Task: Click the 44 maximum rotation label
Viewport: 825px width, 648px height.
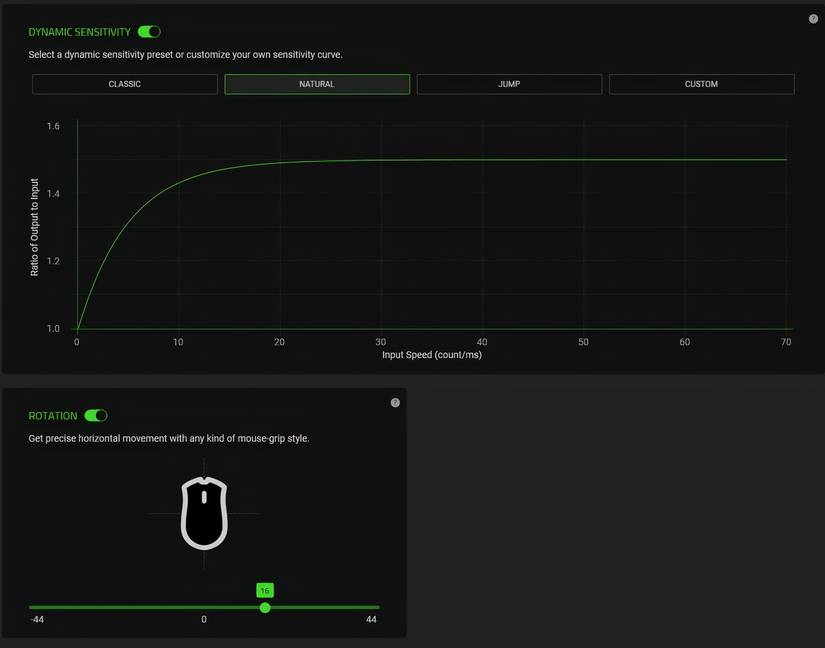Action: pyautogui.click(x=371, y=620)
